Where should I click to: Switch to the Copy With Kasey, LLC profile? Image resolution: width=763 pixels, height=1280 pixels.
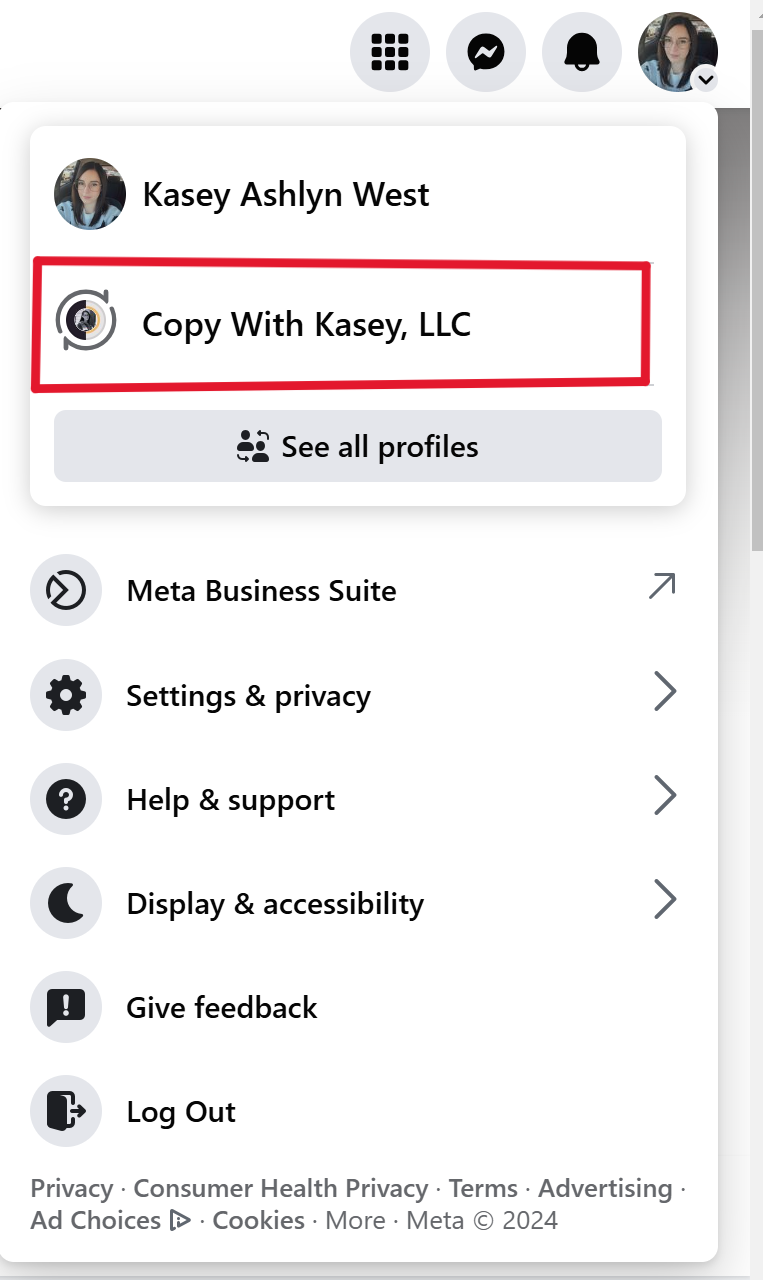click(x=306, y=324)
